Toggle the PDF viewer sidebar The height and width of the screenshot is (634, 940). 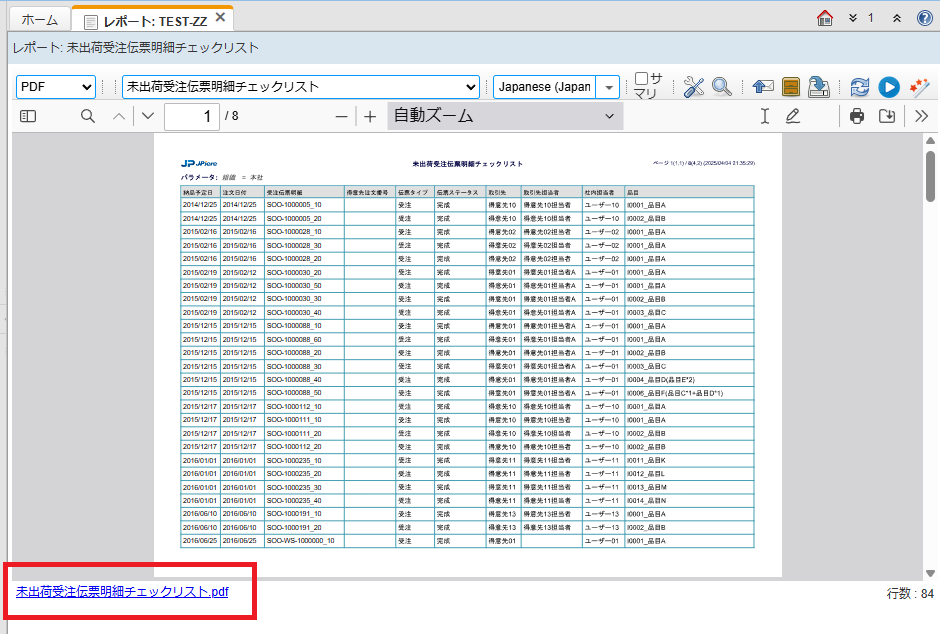[28, 116]
